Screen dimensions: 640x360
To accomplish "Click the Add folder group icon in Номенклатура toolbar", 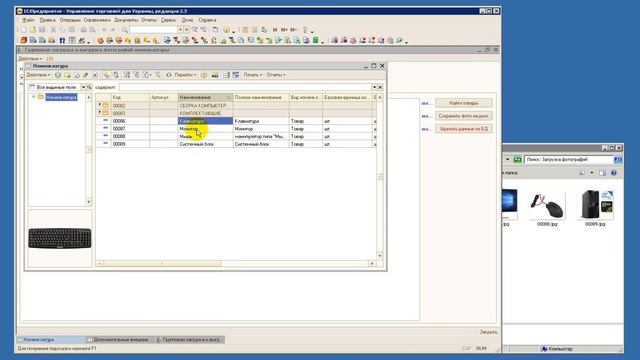I will click(67, 75).
